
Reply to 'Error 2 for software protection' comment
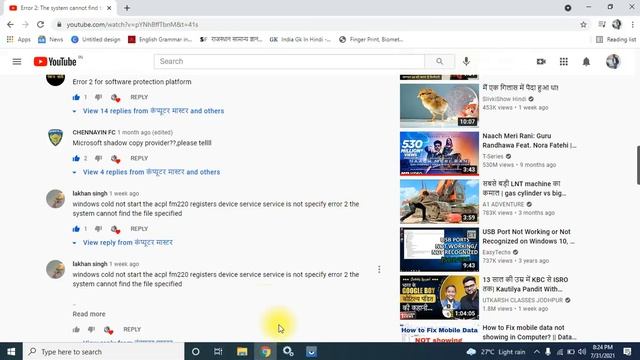[139, 97]
